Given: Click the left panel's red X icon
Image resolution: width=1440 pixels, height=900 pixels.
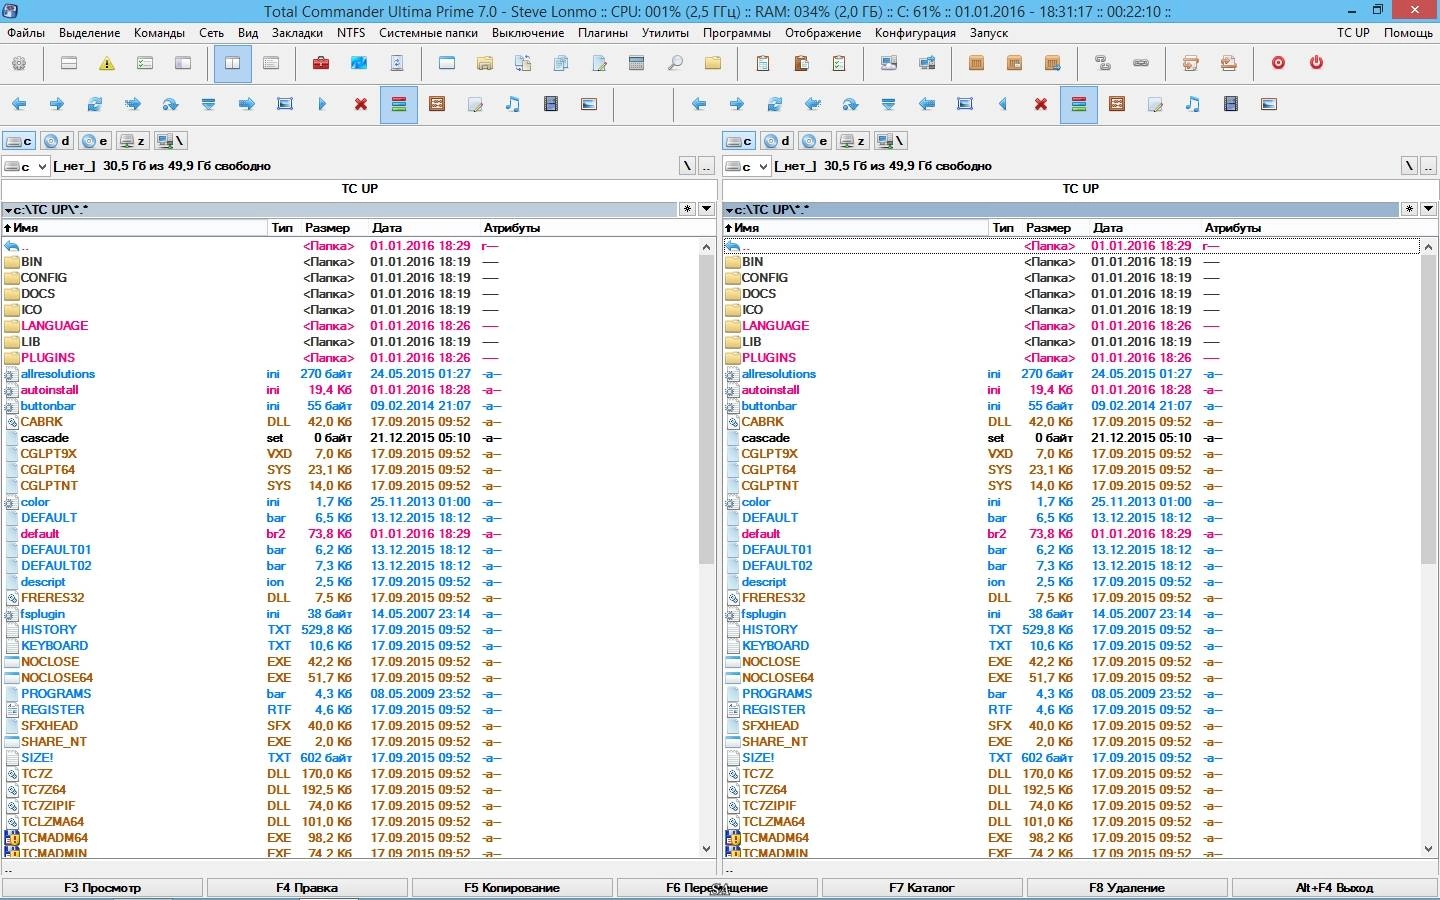Looking at the screenshot, I should point(361,104).
